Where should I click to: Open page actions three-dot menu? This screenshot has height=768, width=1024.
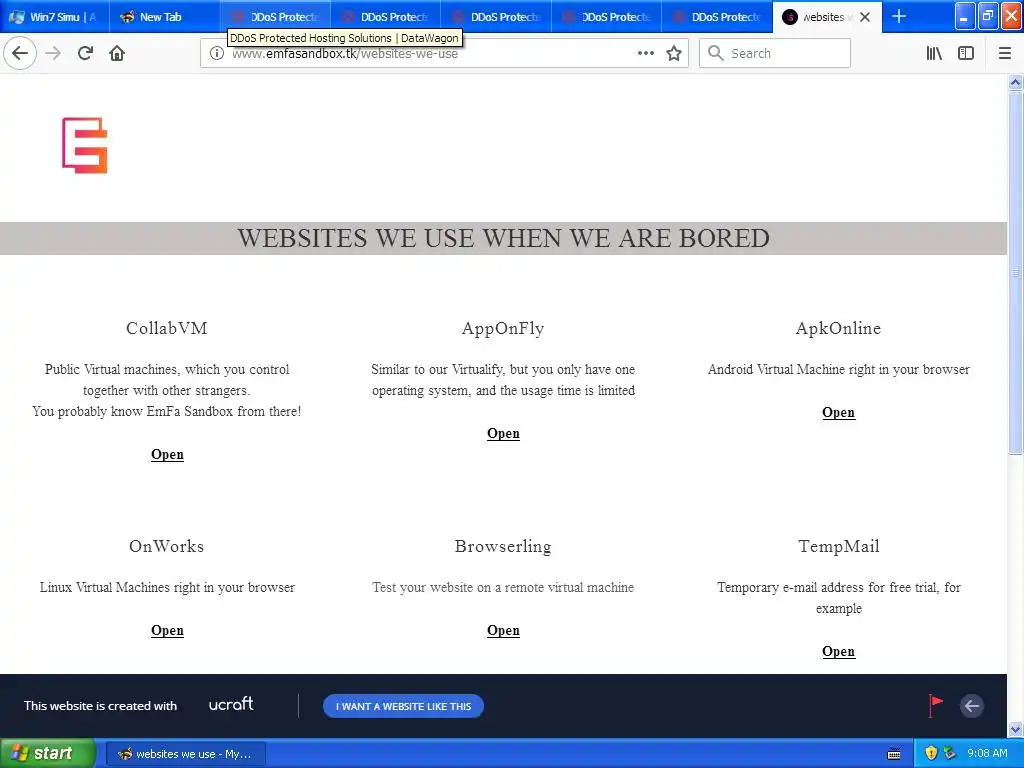point(646,53)
